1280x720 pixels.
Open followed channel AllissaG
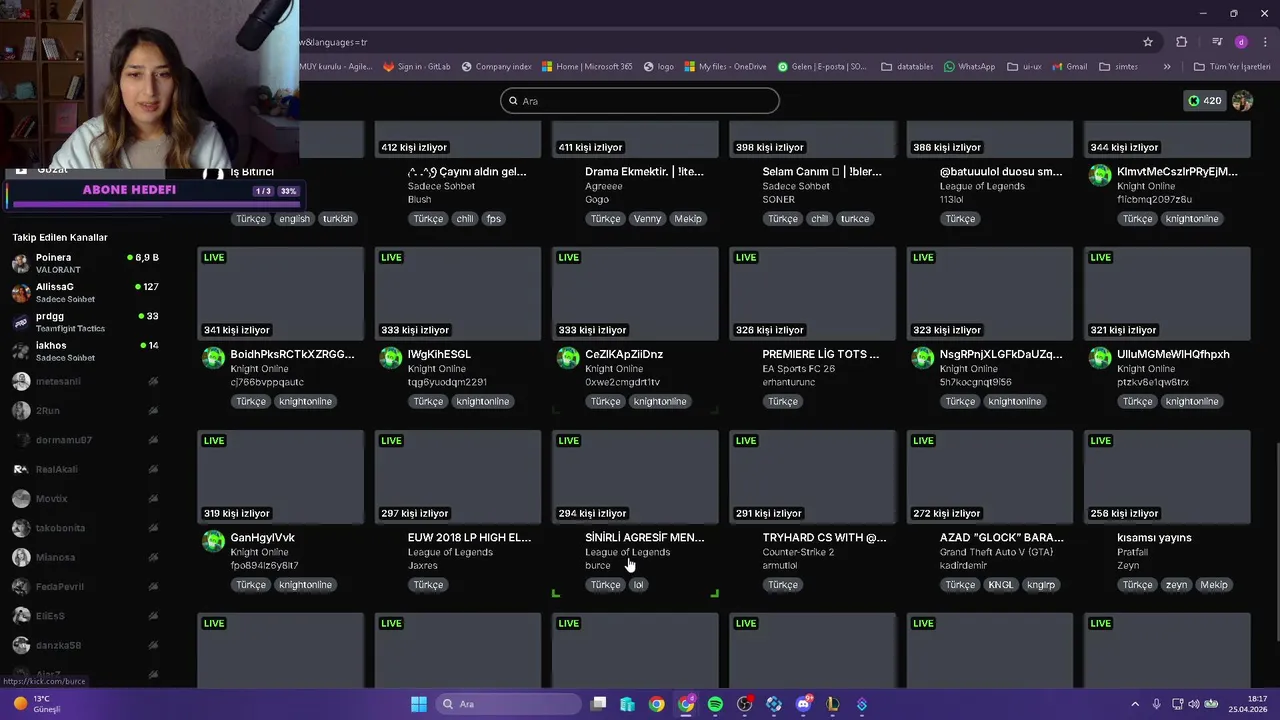tap(85, 292)
